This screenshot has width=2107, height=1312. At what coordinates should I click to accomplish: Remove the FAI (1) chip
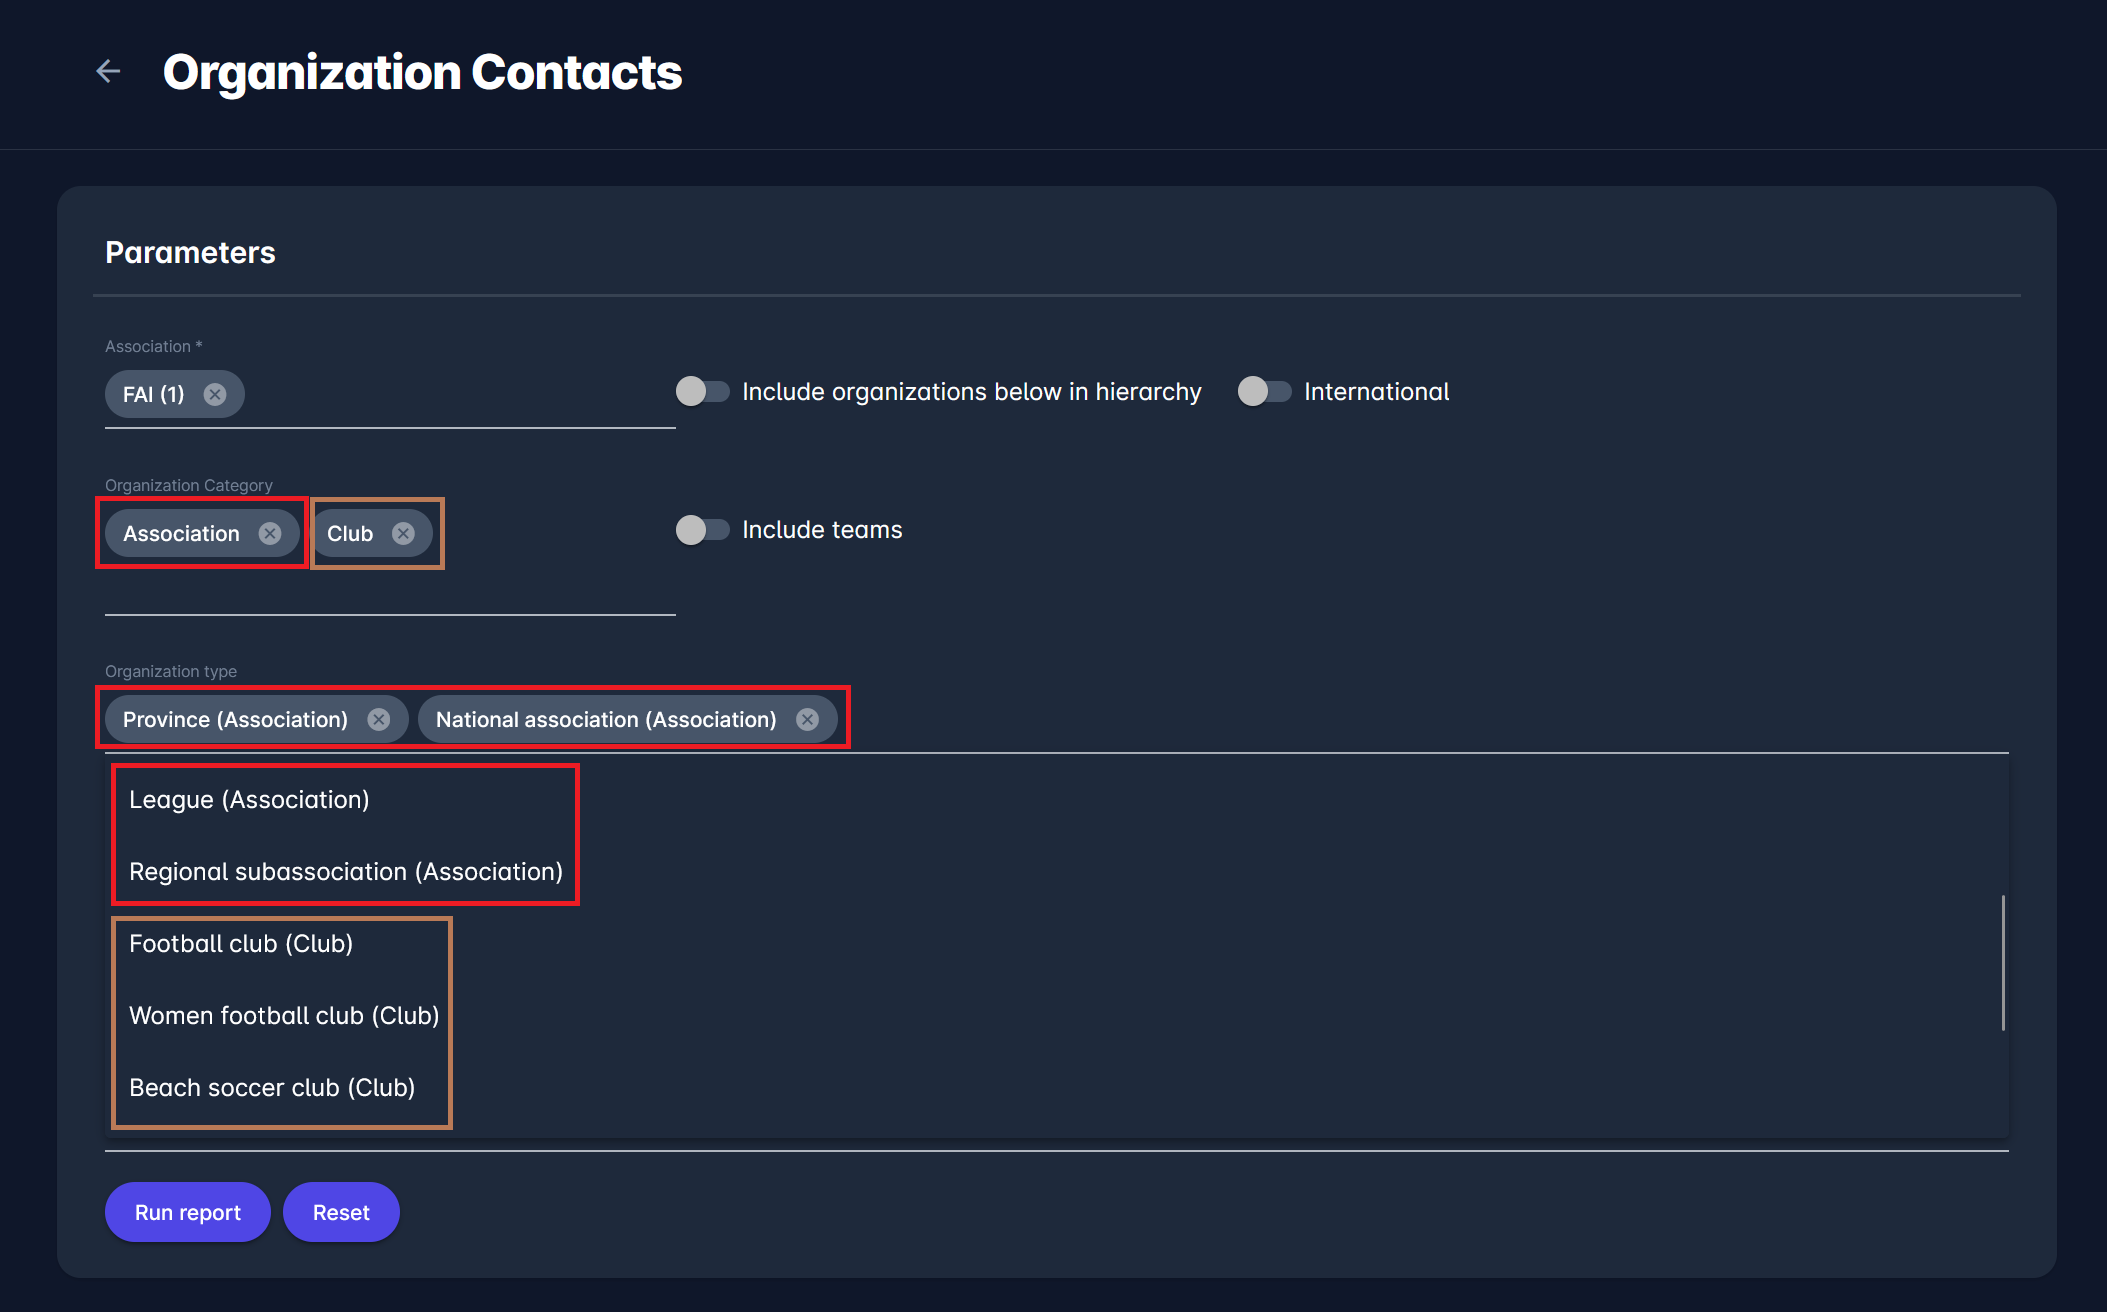(215, 394)
